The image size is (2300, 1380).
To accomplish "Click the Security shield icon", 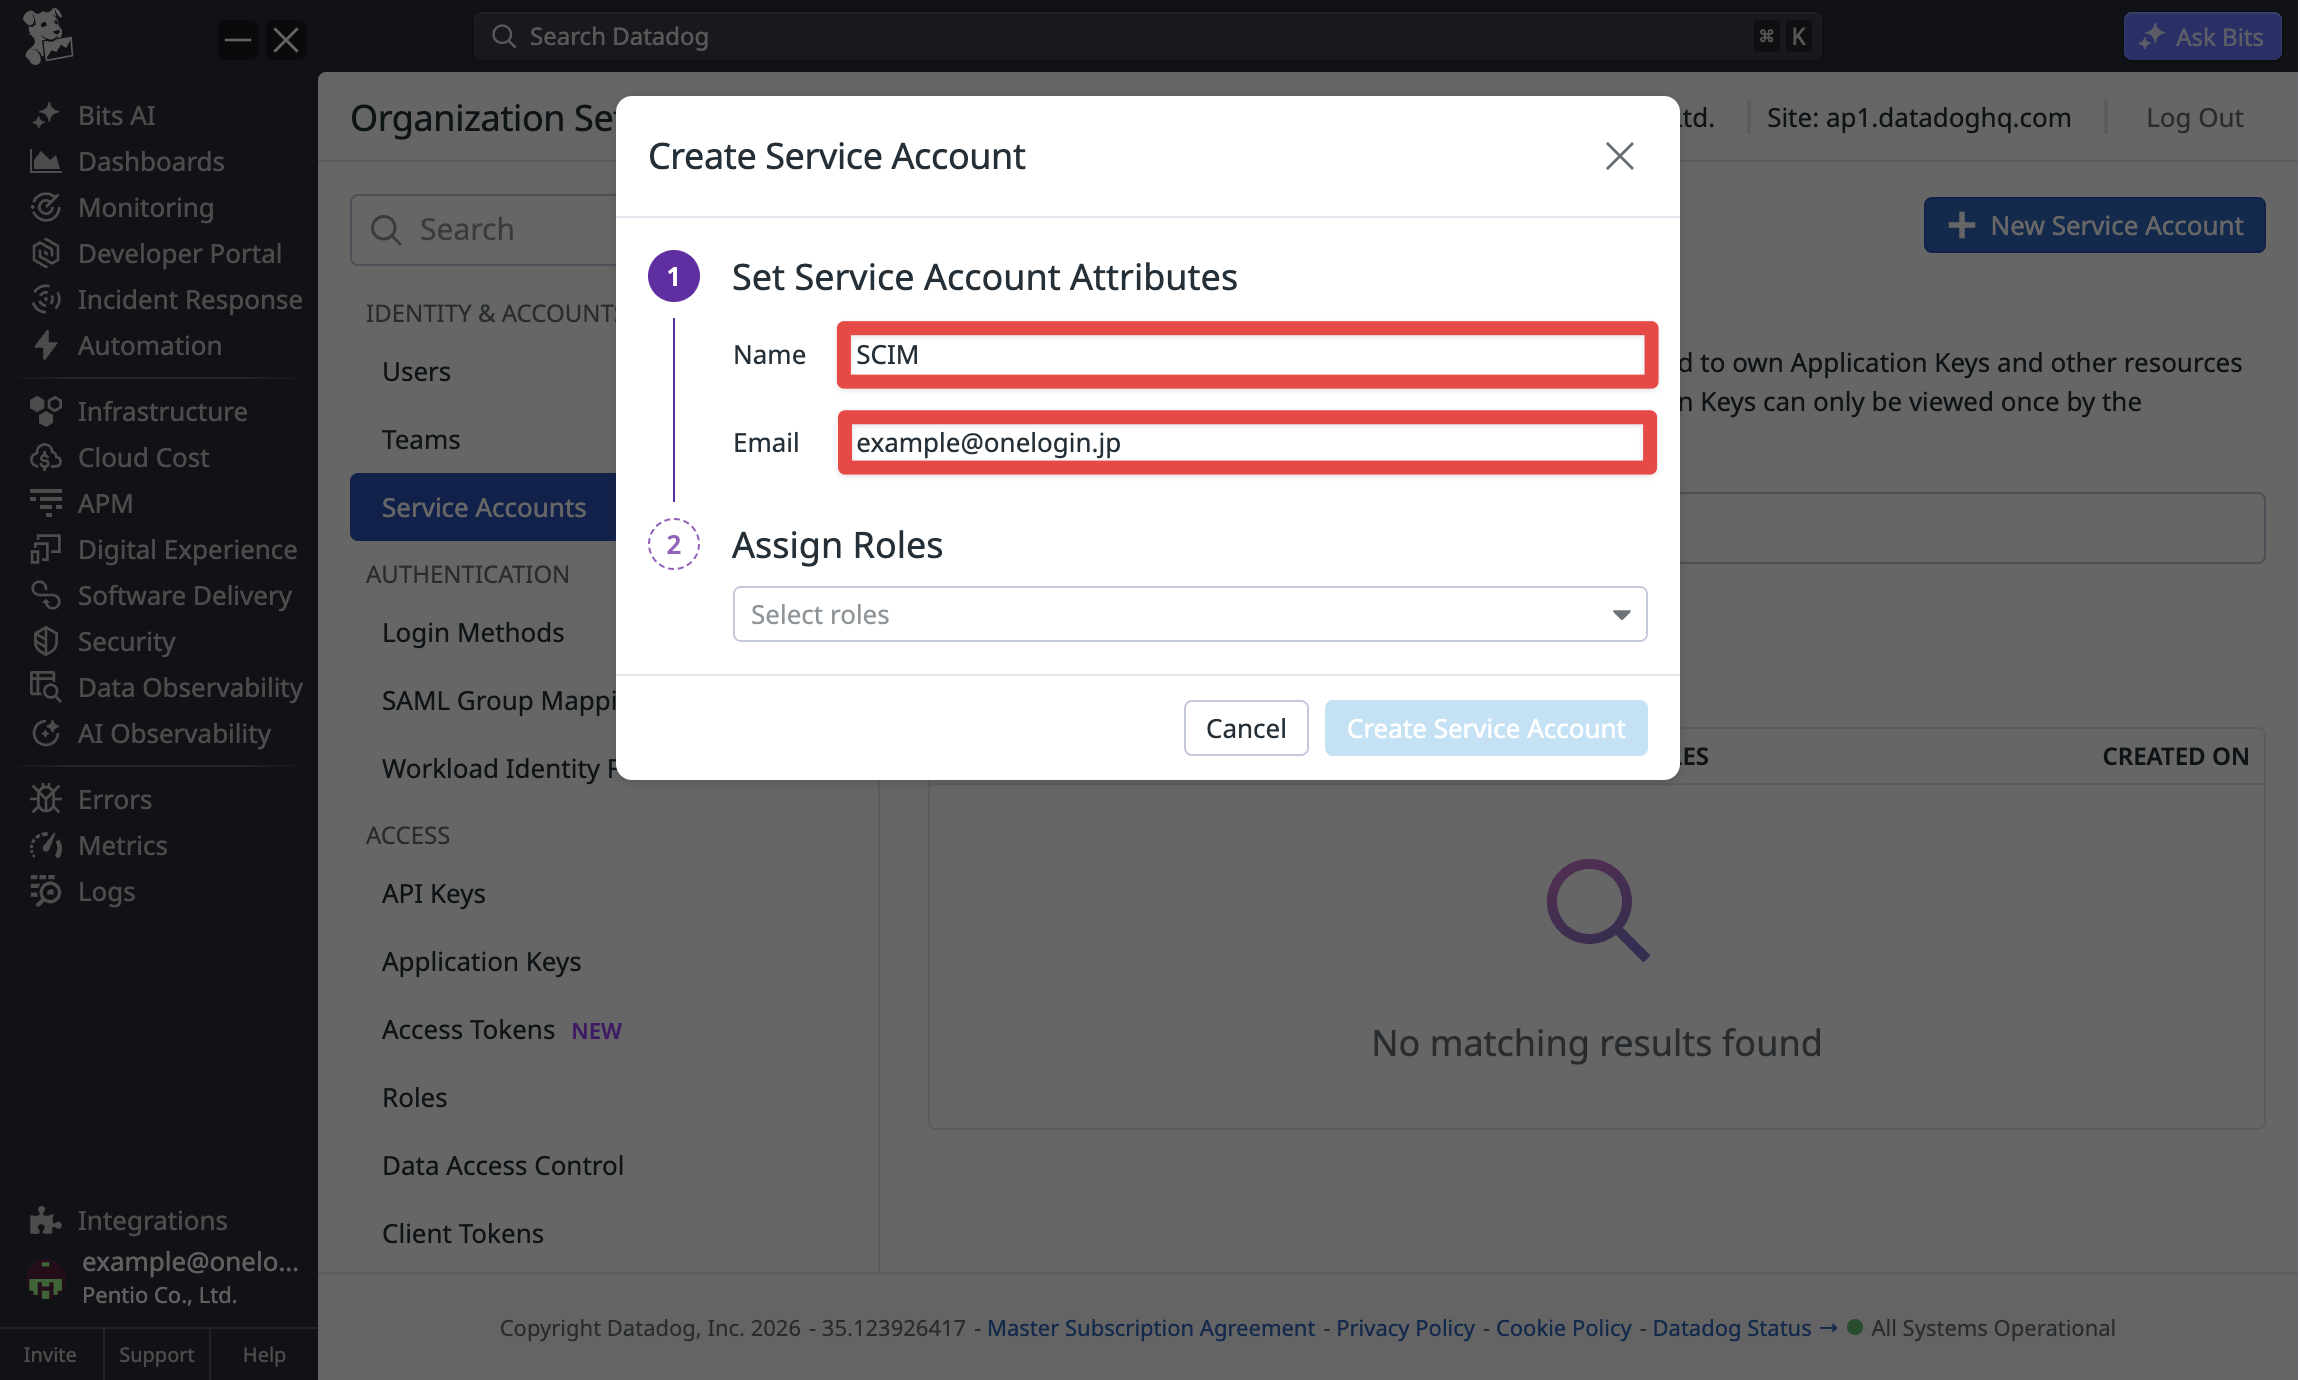I will pos(45,641).
